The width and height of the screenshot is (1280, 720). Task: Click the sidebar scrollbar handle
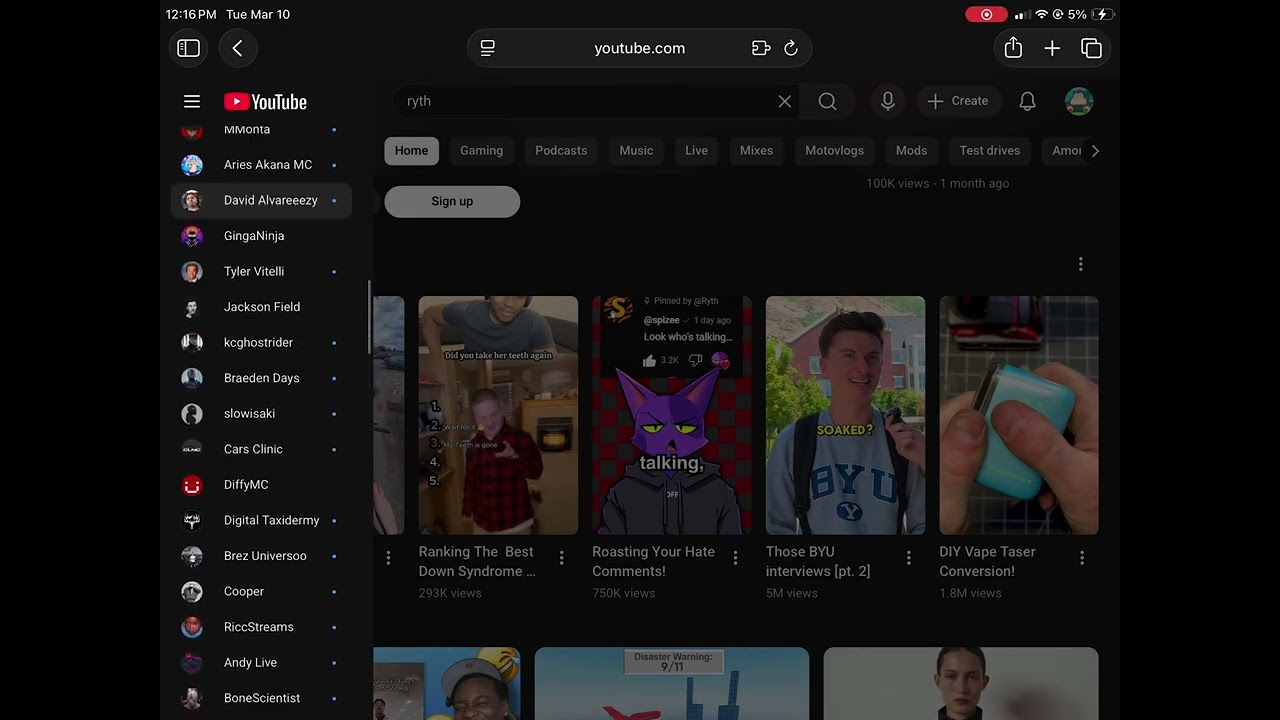(x=371, y=317)
